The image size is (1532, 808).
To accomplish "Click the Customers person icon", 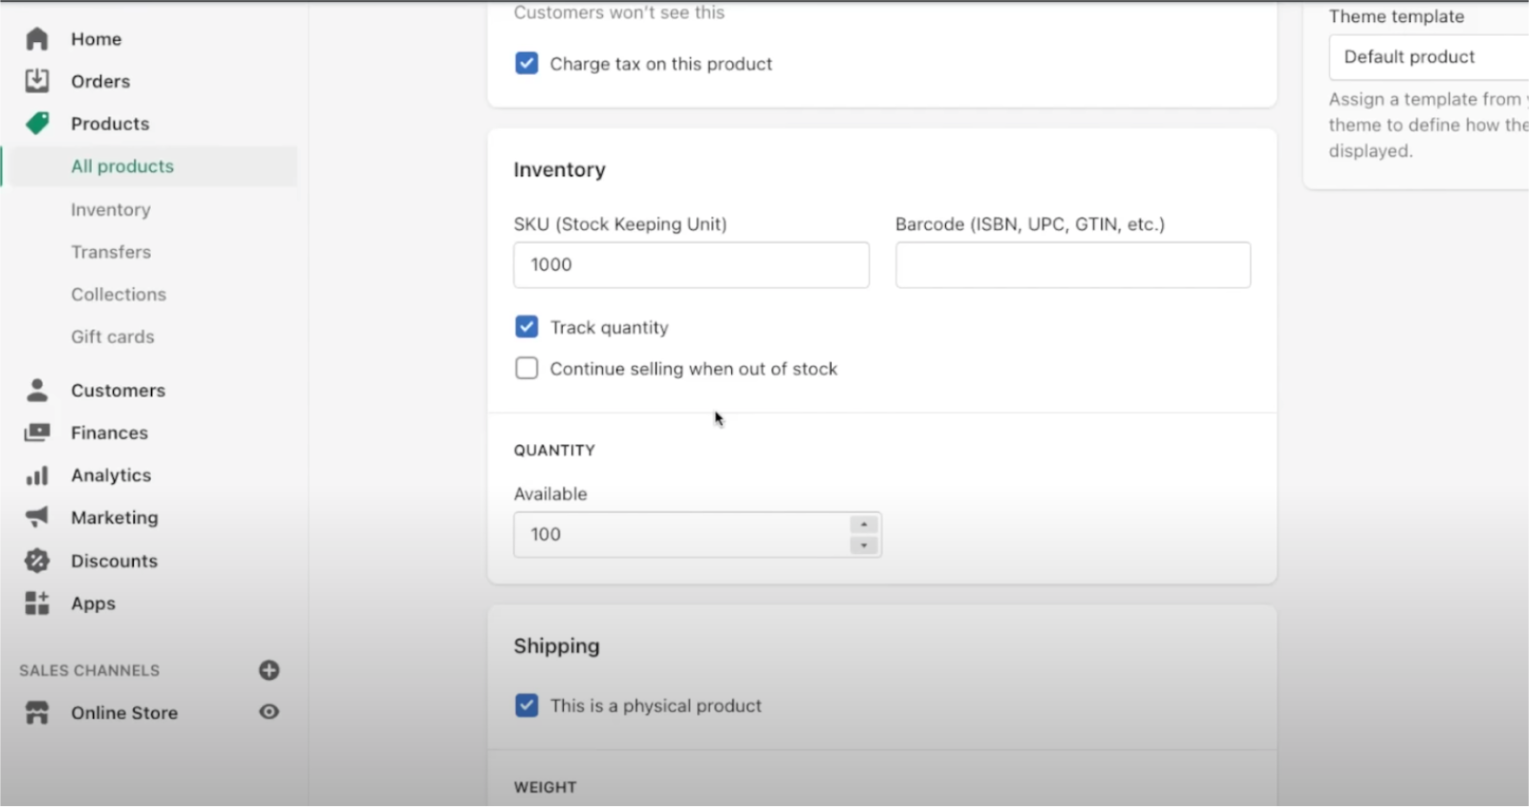I will [x=37, y=390].
